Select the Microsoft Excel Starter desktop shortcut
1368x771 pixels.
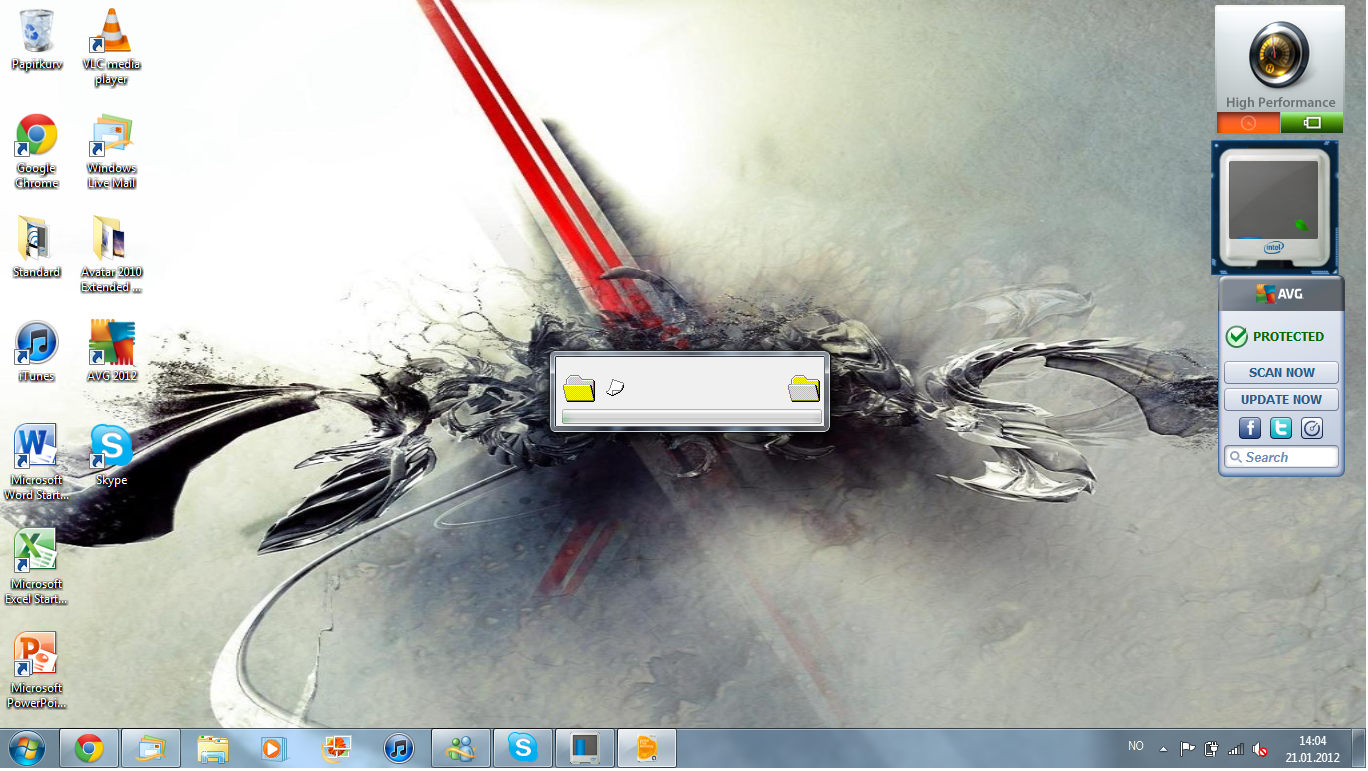(37, 566)
